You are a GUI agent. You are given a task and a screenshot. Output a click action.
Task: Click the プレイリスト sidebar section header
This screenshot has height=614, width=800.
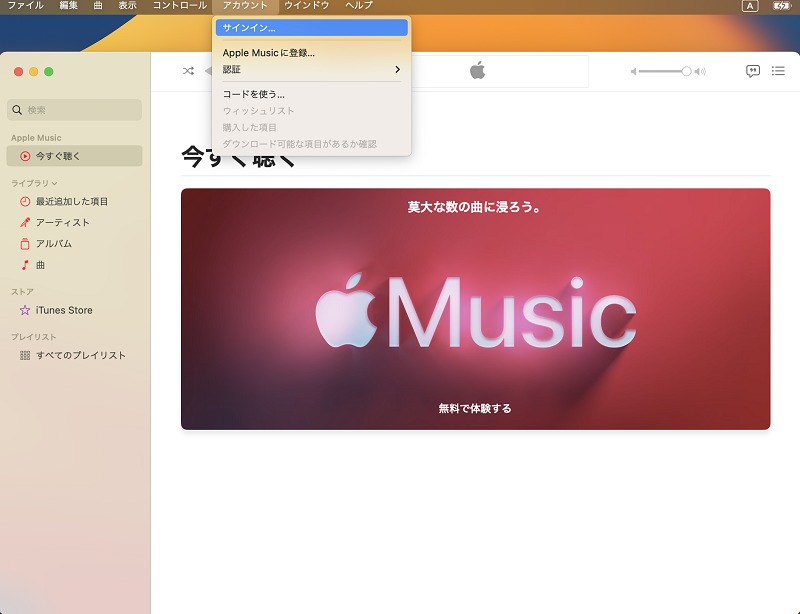[34, 337]
